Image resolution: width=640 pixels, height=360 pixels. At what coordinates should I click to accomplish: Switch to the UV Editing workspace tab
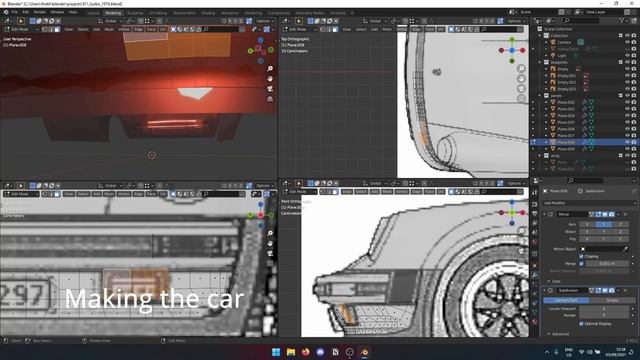point(158,13)
